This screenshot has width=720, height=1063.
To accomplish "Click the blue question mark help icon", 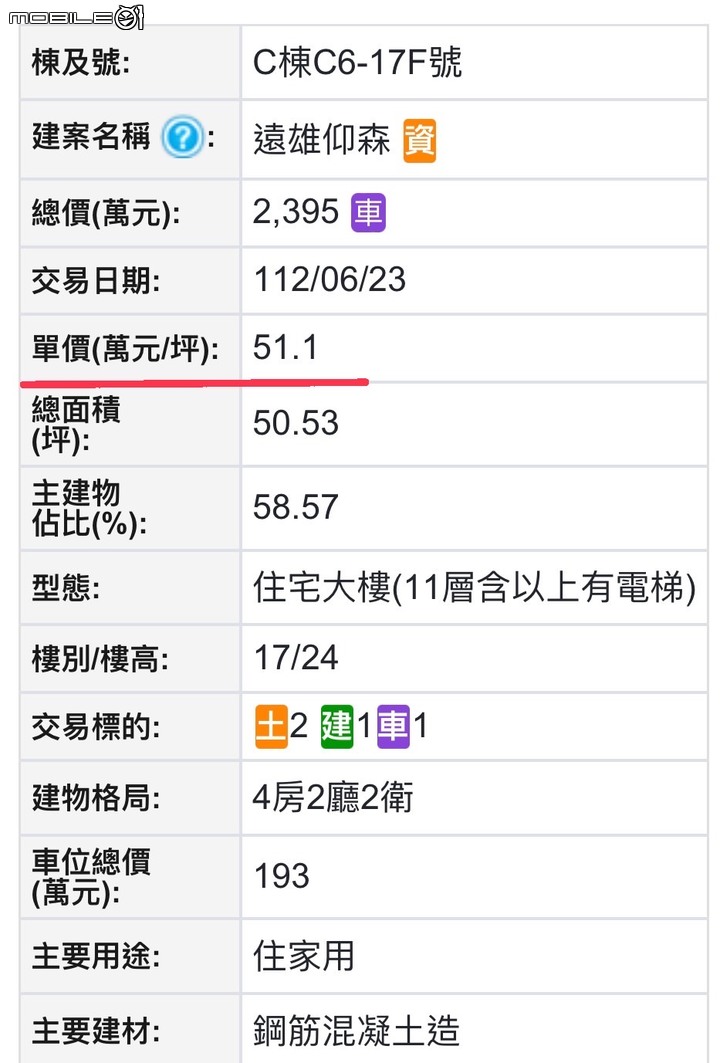I will pos(182,137).
